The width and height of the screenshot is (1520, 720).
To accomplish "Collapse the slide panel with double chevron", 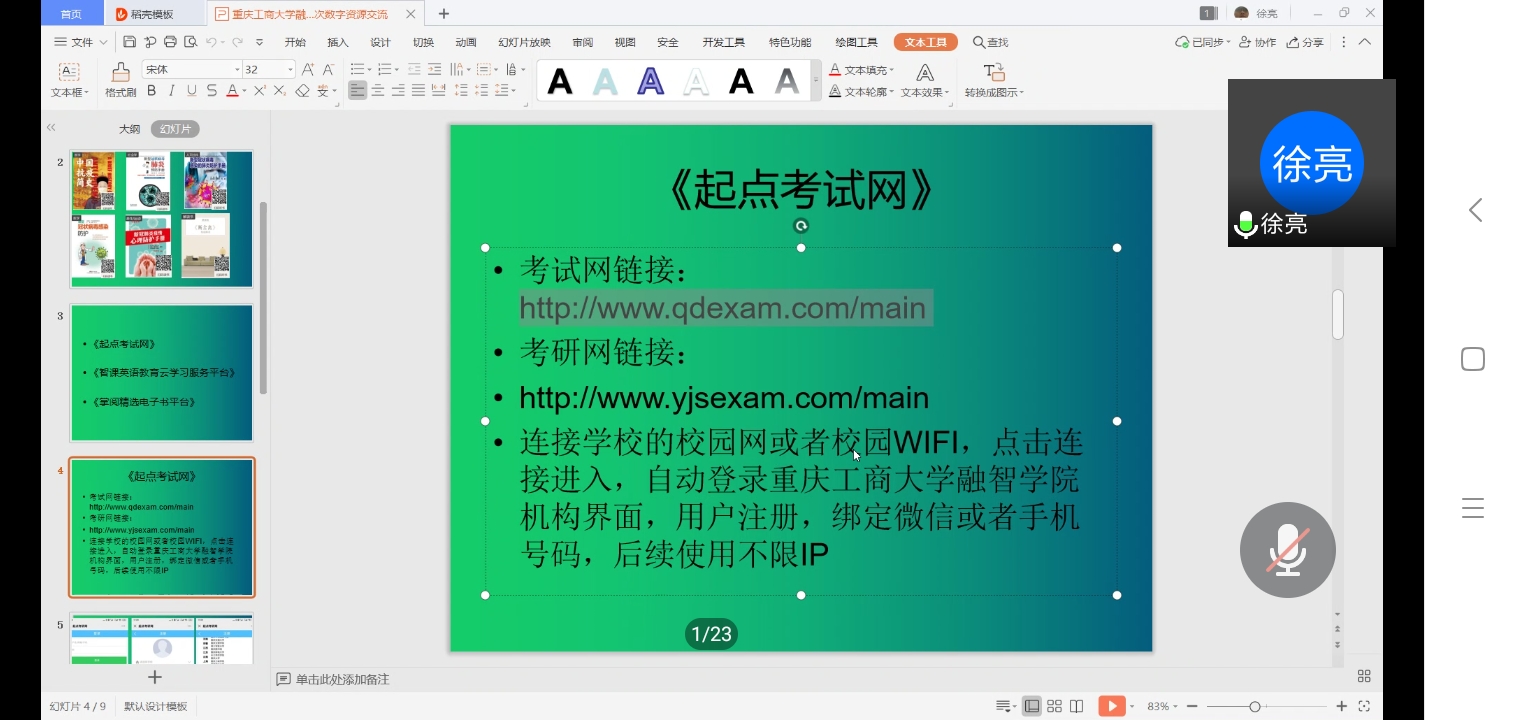I will pyautogui.click(x=51, y=128).
